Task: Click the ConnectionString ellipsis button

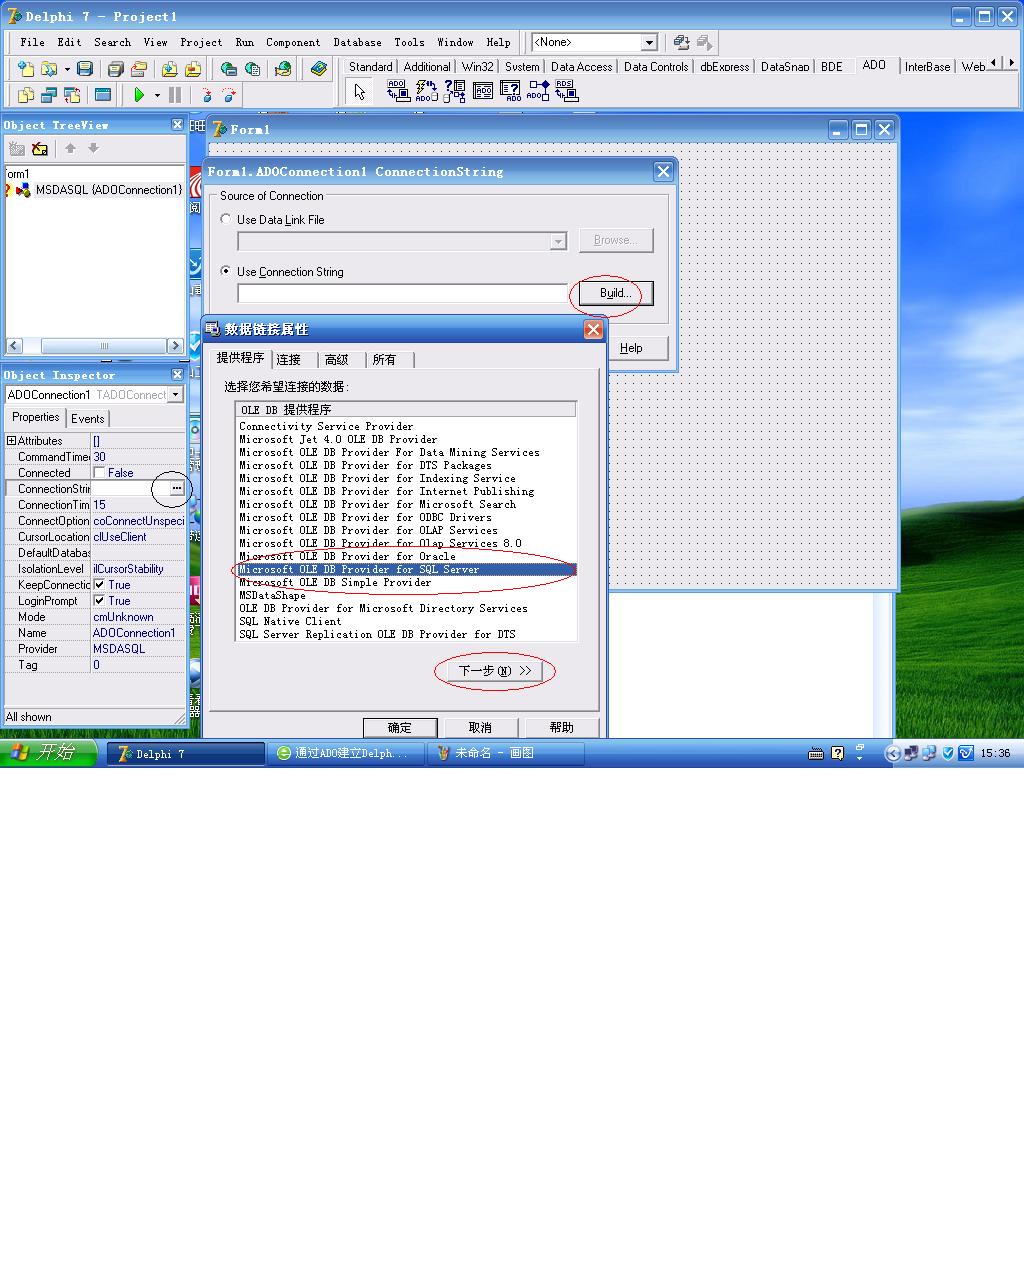Action: pyautogui.click(x=177, y=489)
